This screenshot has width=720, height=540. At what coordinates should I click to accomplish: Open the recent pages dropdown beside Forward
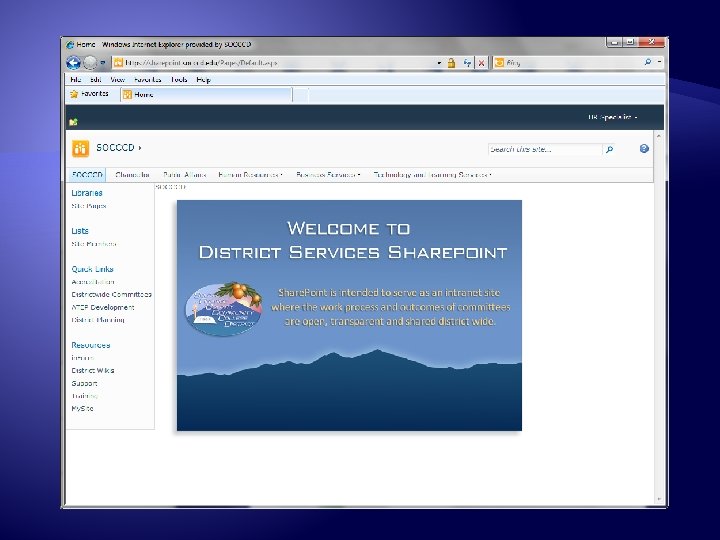coord(103,62)
